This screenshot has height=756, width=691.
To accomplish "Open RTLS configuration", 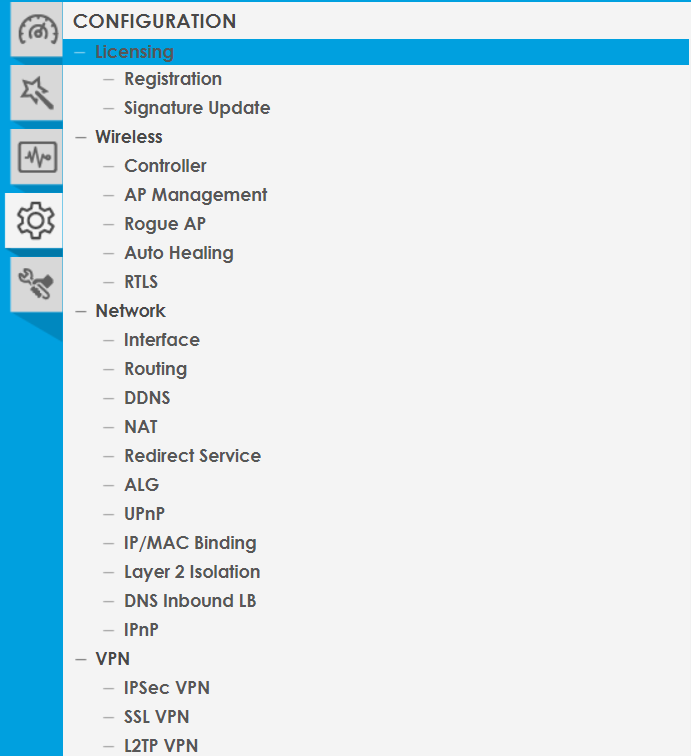I will coord(141,282).
